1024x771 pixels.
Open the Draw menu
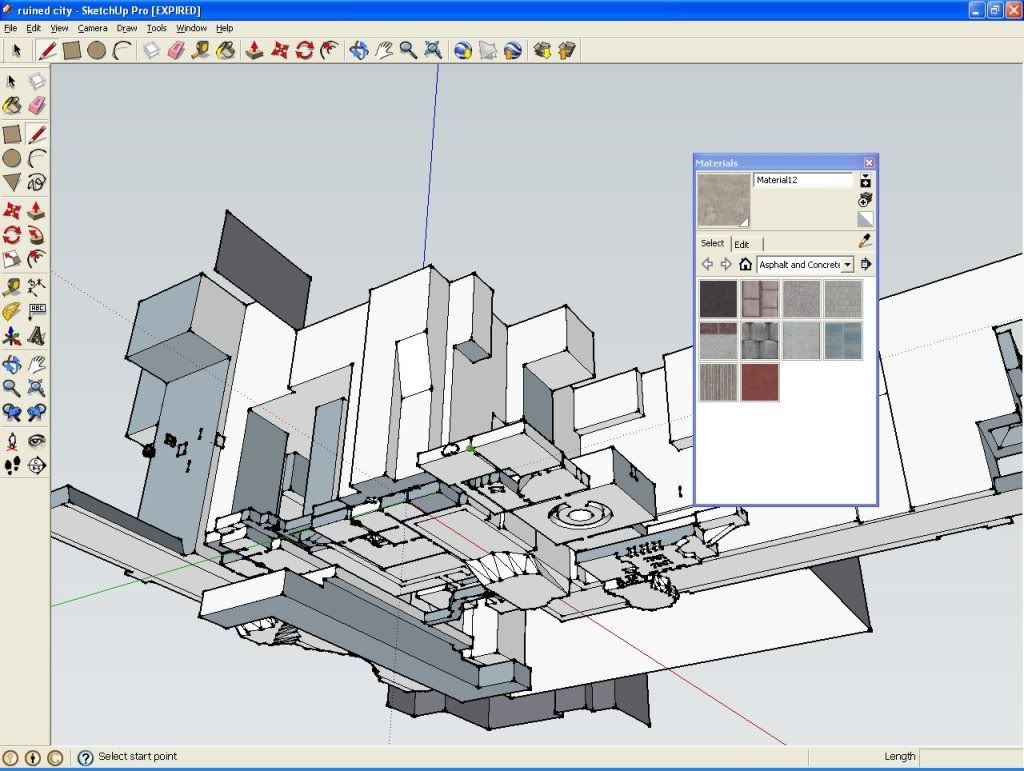[x=127, y=28]
